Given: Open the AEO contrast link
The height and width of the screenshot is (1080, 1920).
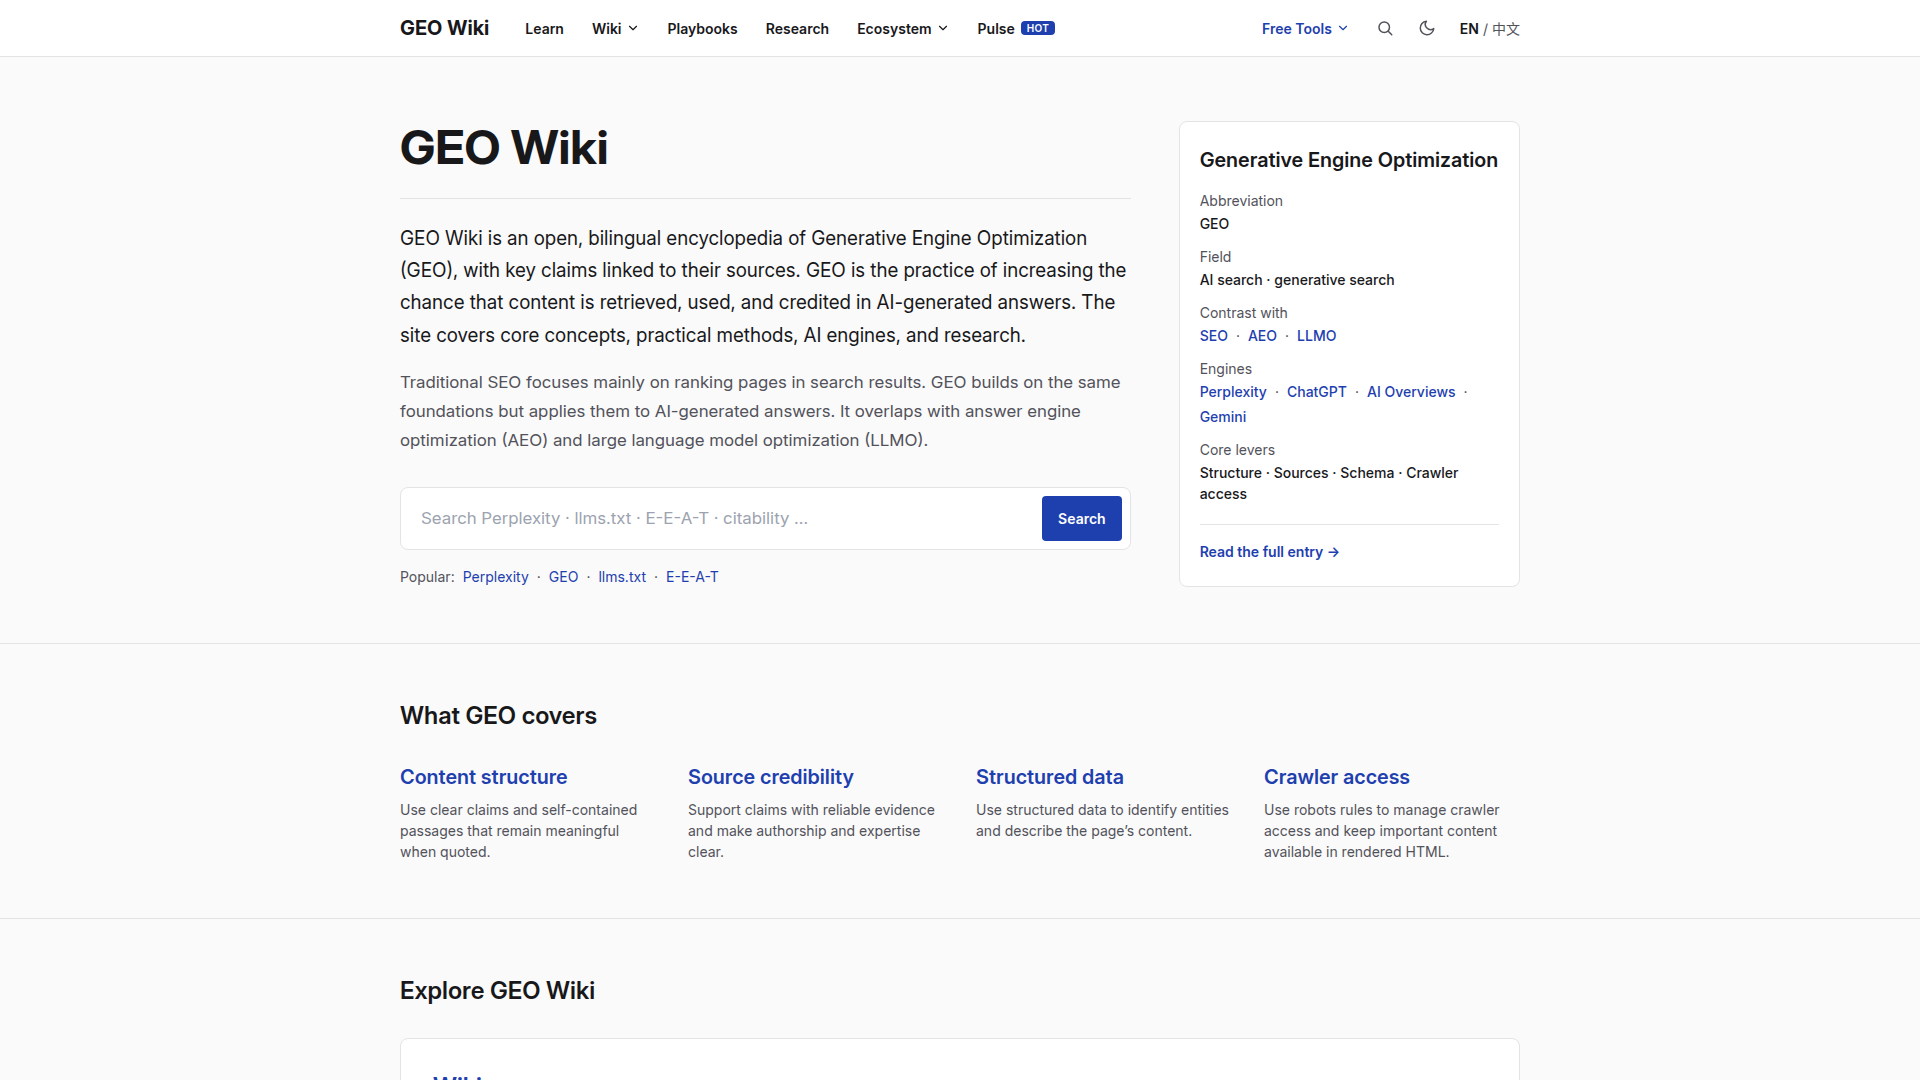Looking at the screenshot, I should (x=1262, y=336).
